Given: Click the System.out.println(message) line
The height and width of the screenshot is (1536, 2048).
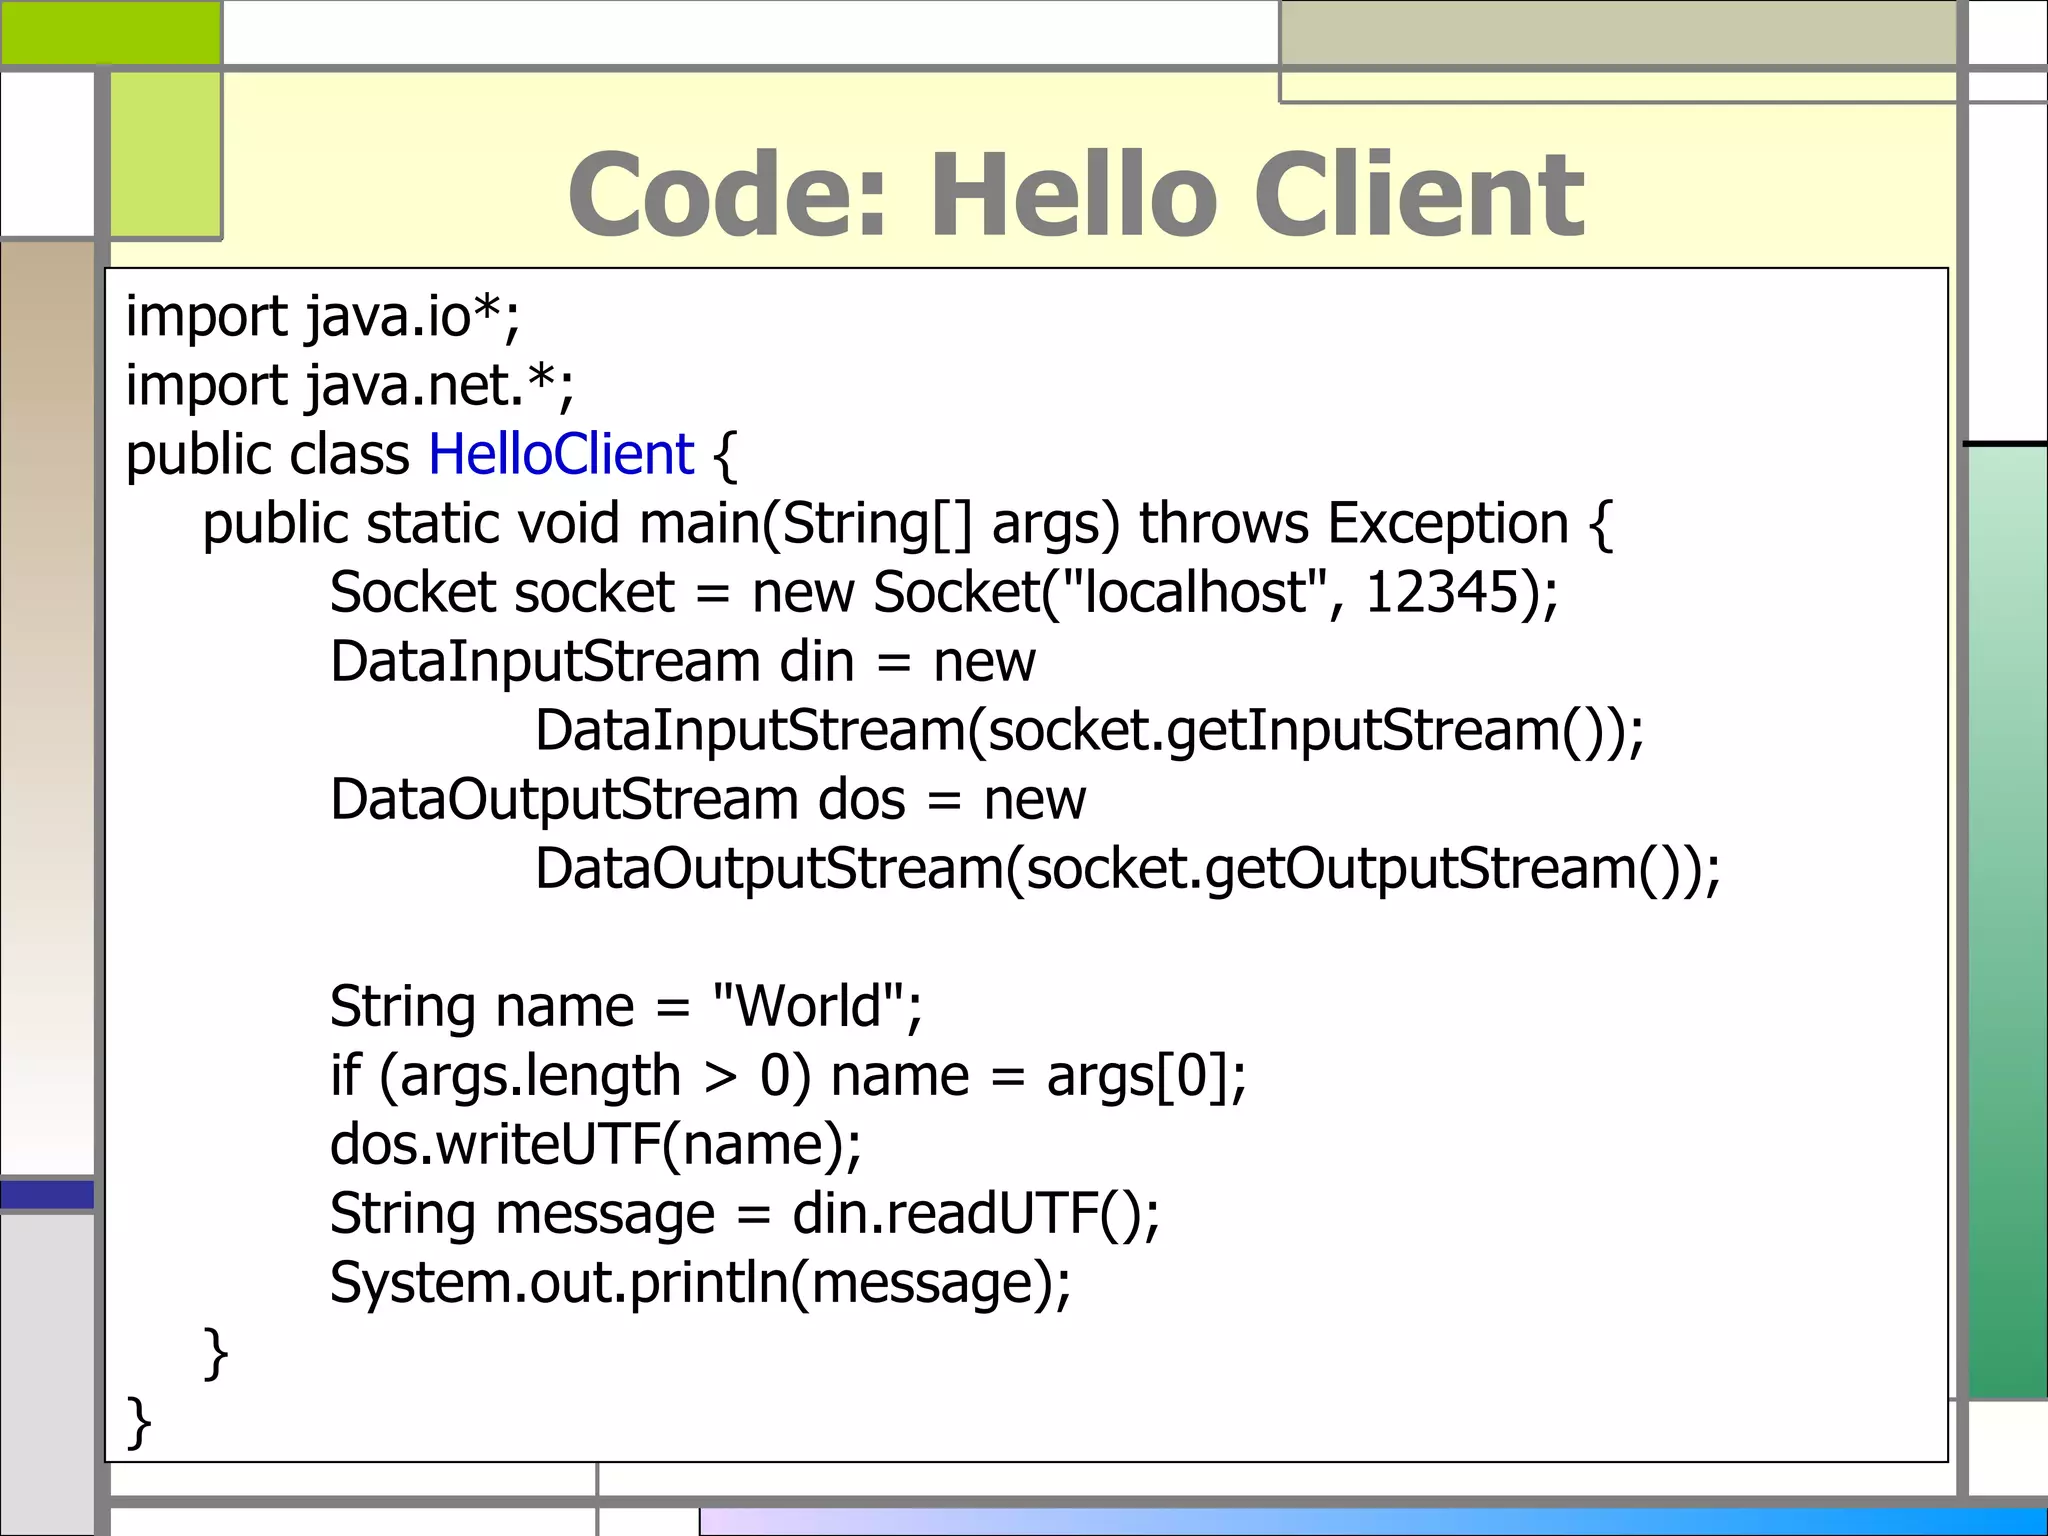Looking at the screenshot, I should click(x=700, y=1283).
